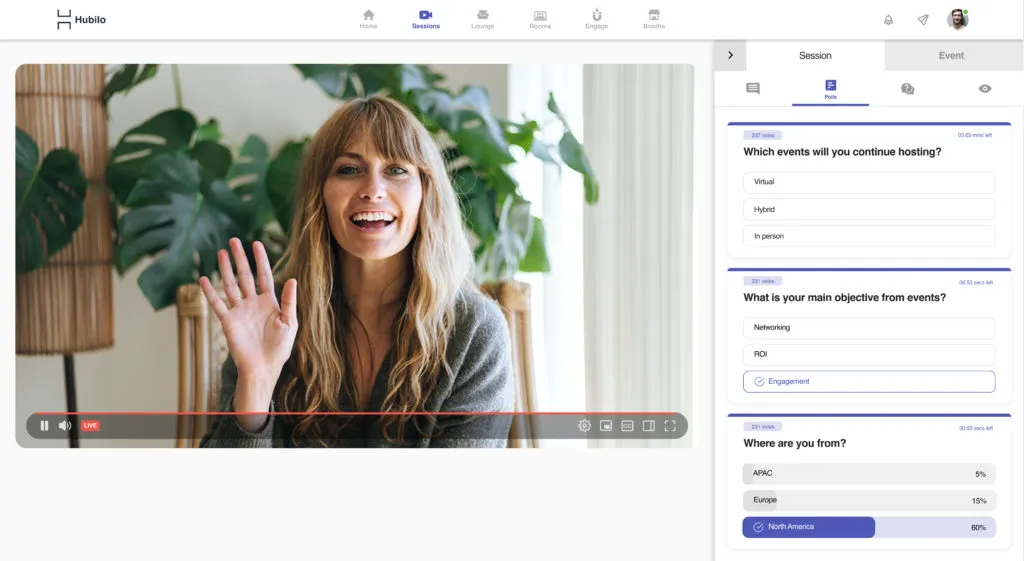
Task: Open the Rooms nav item
Action: (540, 19)
